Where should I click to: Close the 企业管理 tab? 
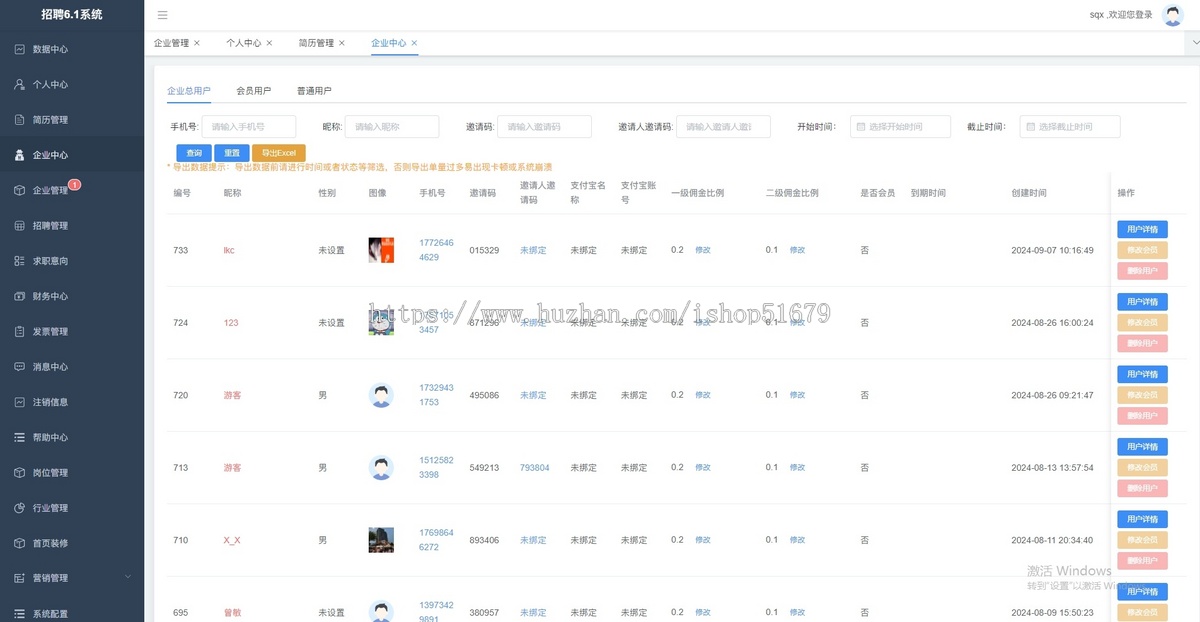pos(197,43)
